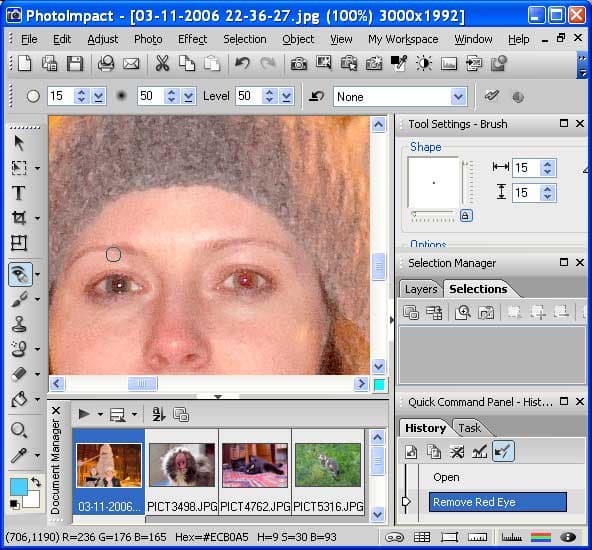
Task: Toggle the ruler icon in status bar
Action: [477, 537]
